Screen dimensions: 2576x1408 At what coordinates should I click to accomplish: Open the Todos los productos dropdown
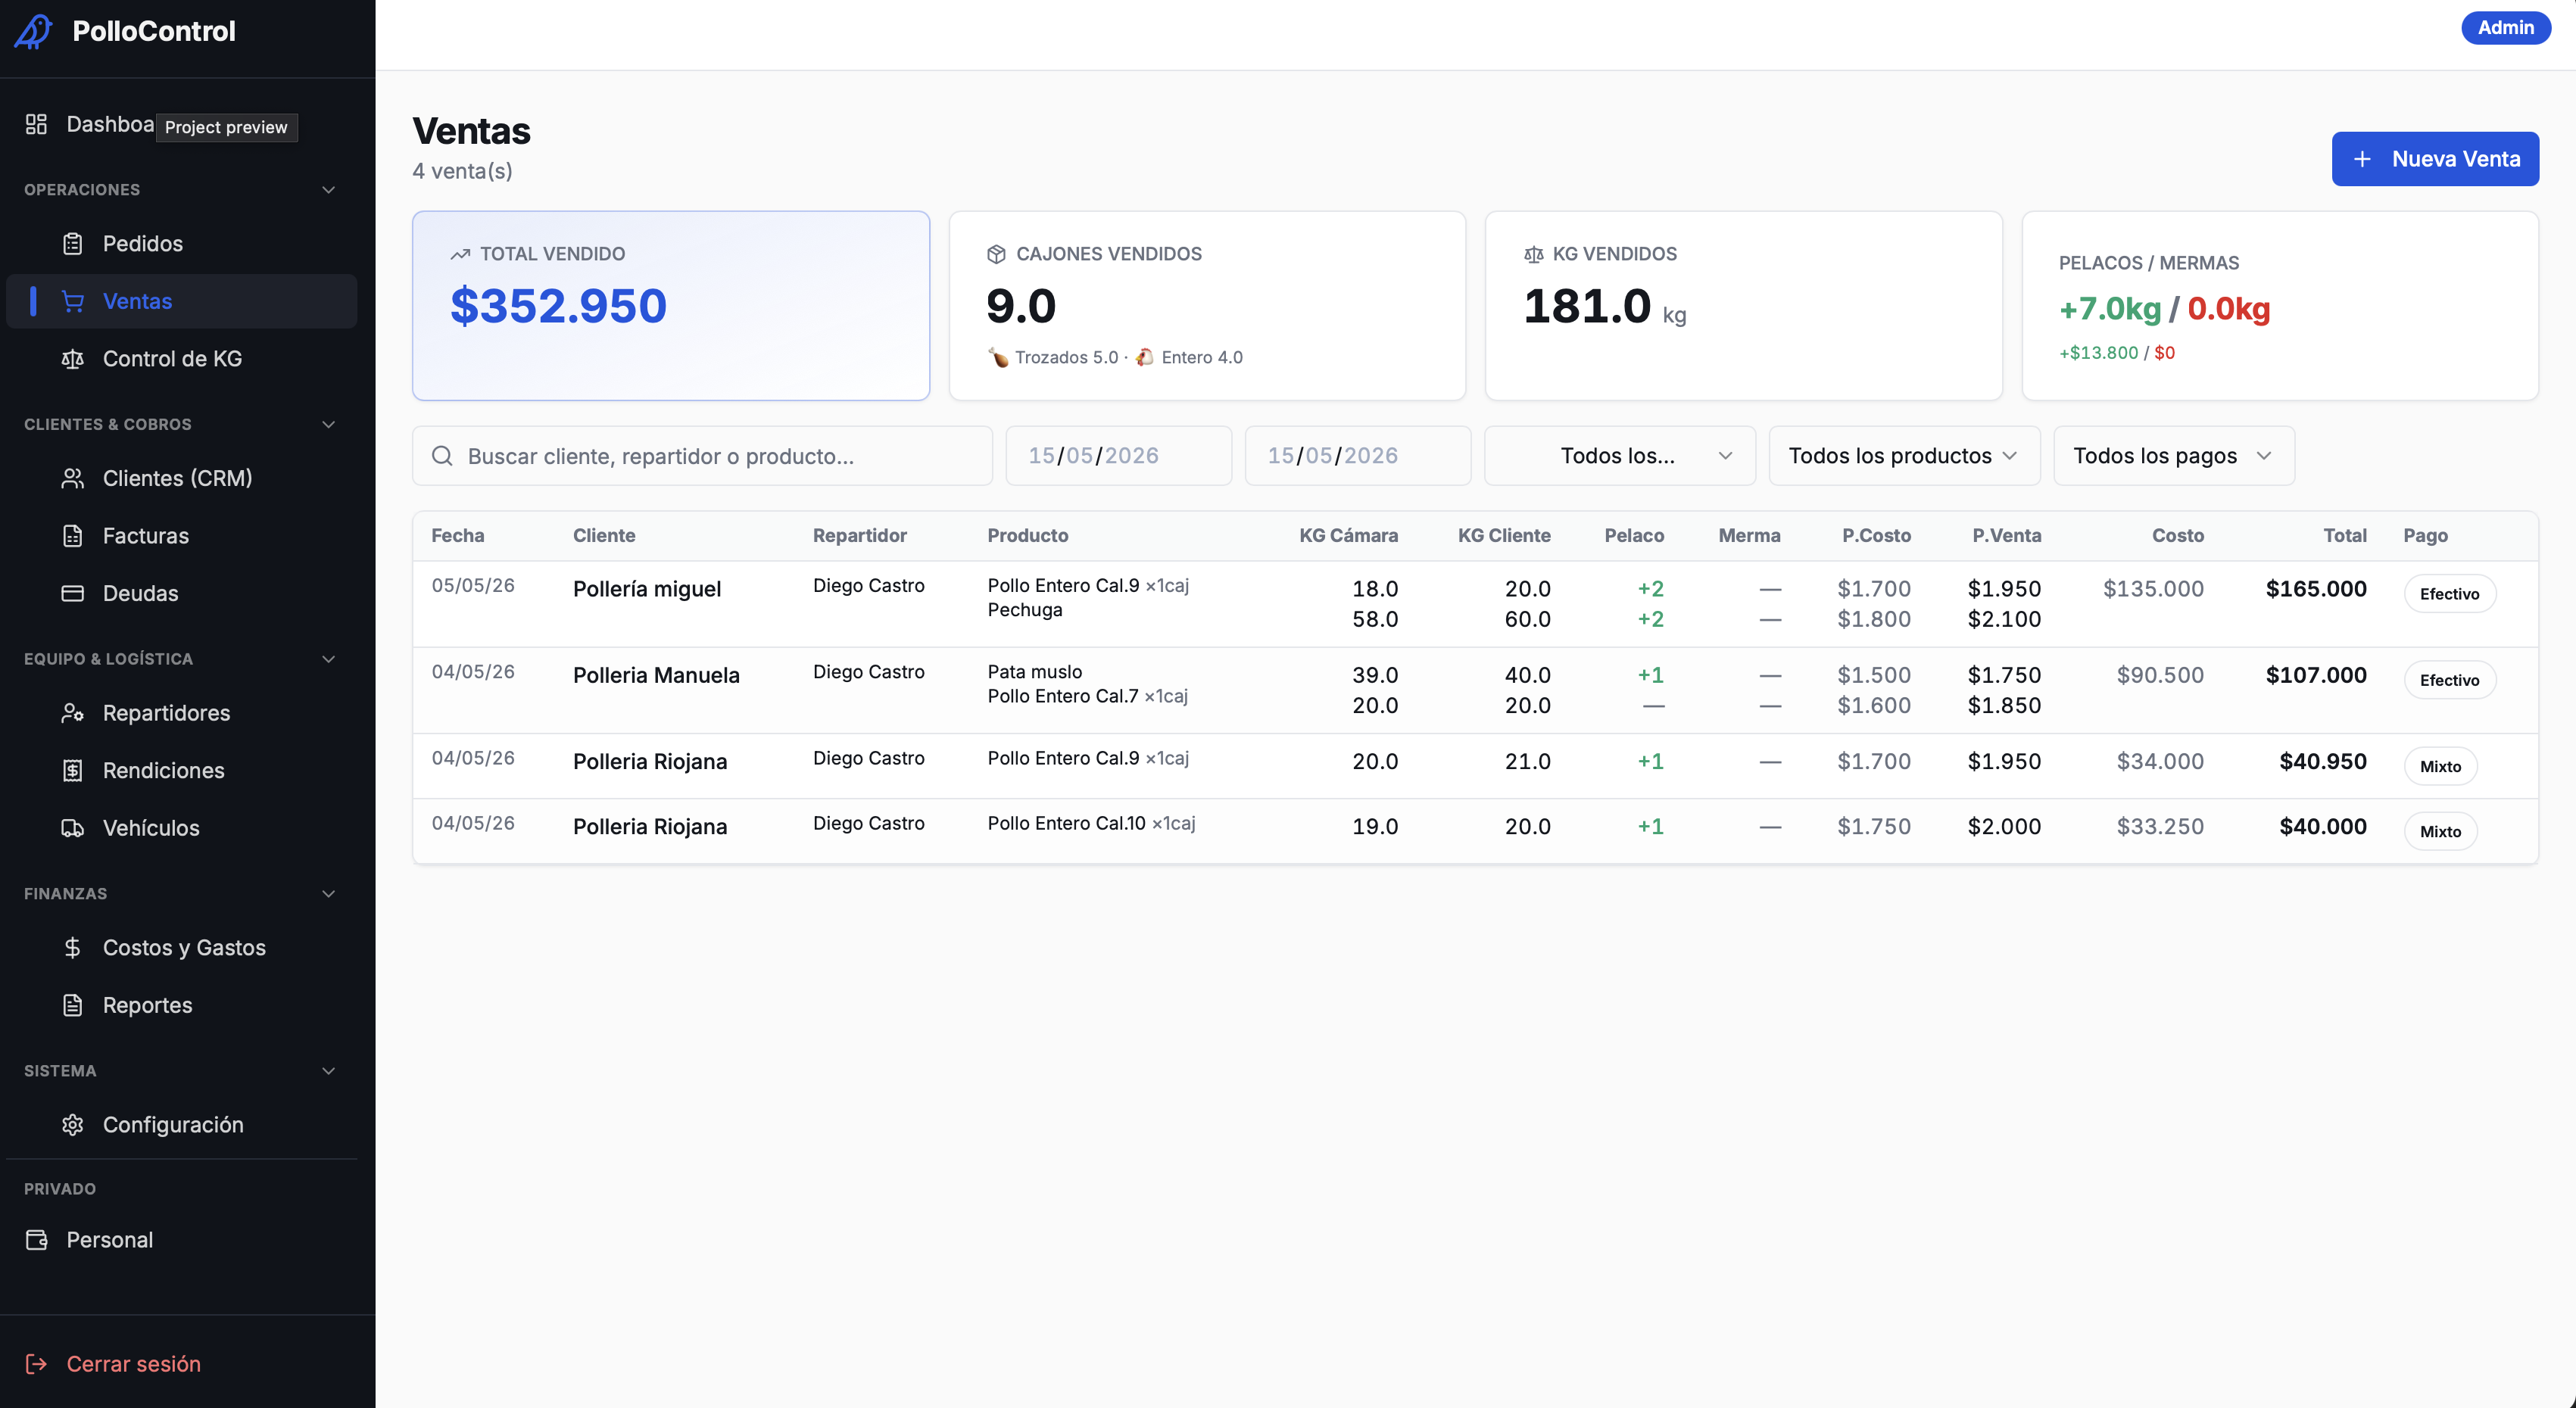coord(1904,456)
